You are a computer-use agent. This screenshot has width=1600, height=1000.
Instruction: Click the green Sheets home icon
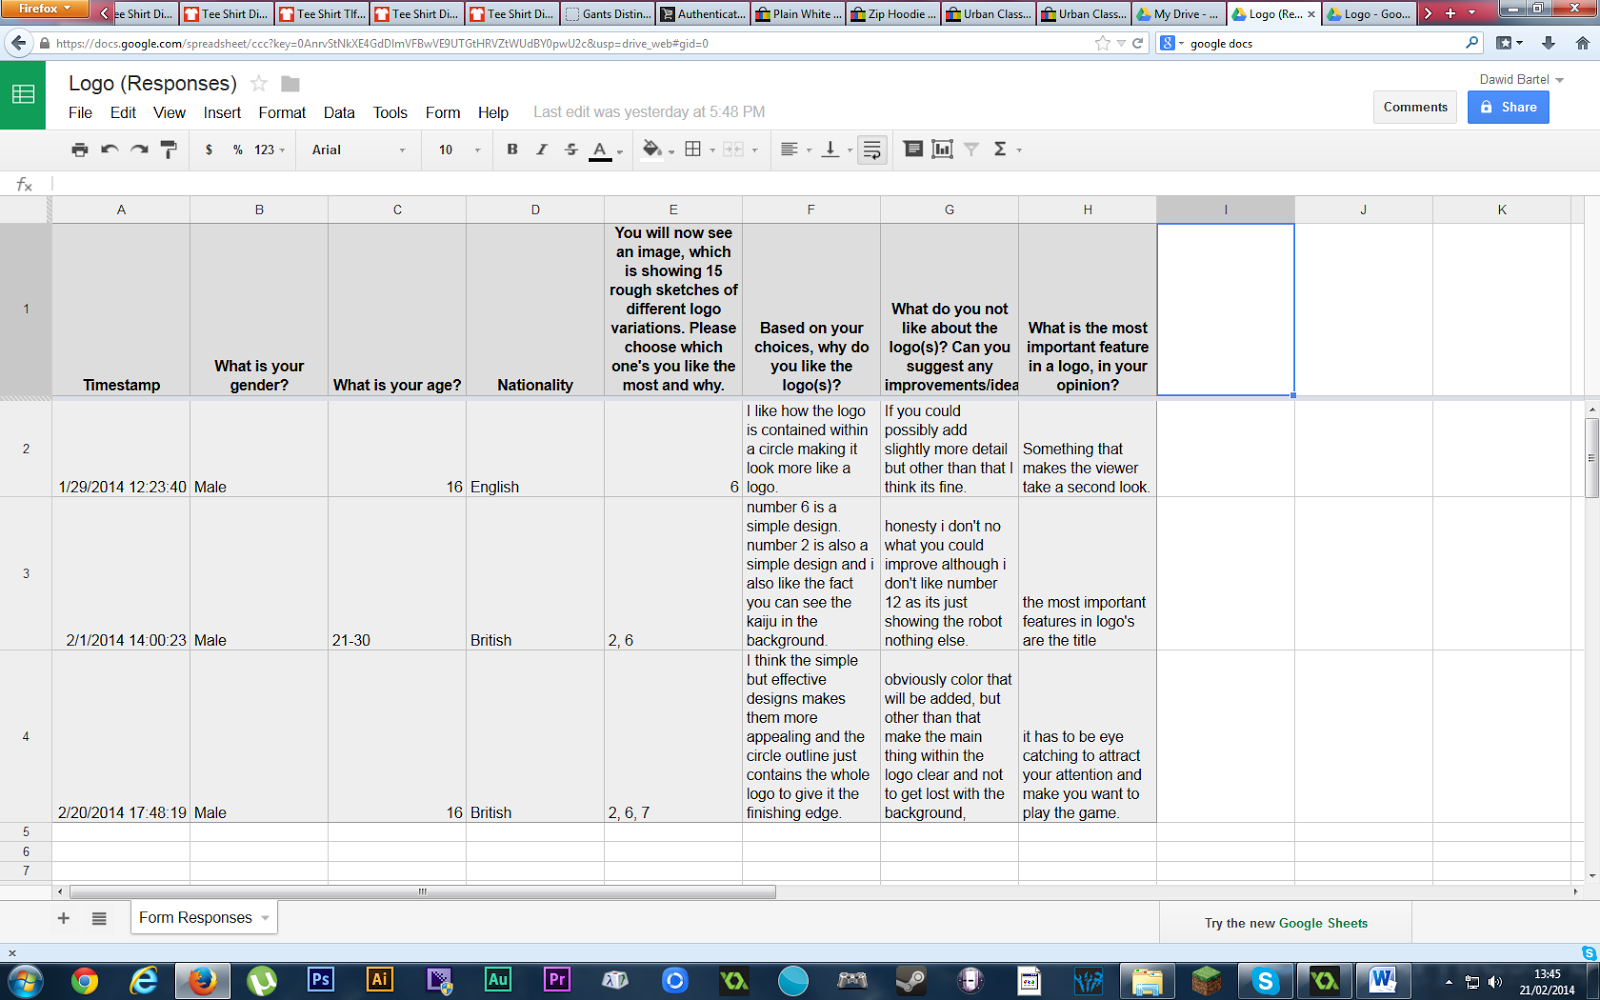23,95
